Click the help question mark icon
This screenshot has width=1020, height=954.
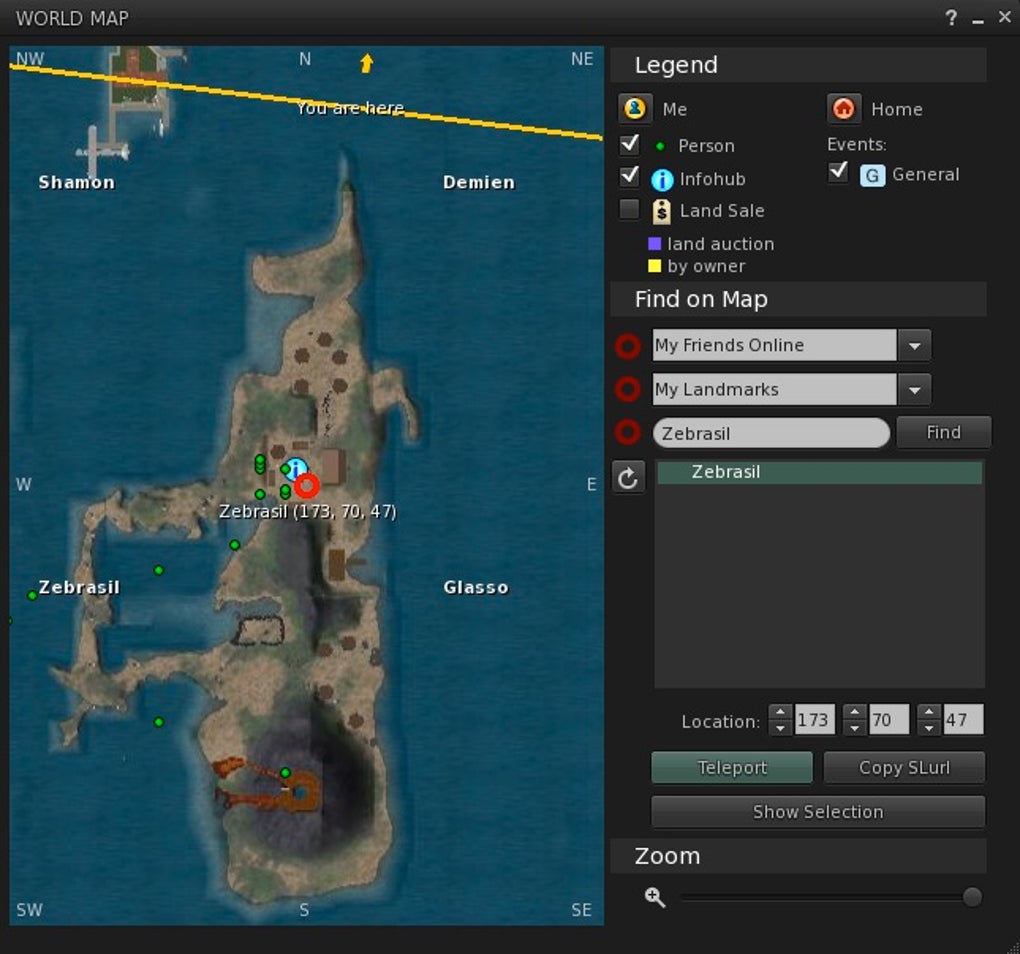(951, 18)
